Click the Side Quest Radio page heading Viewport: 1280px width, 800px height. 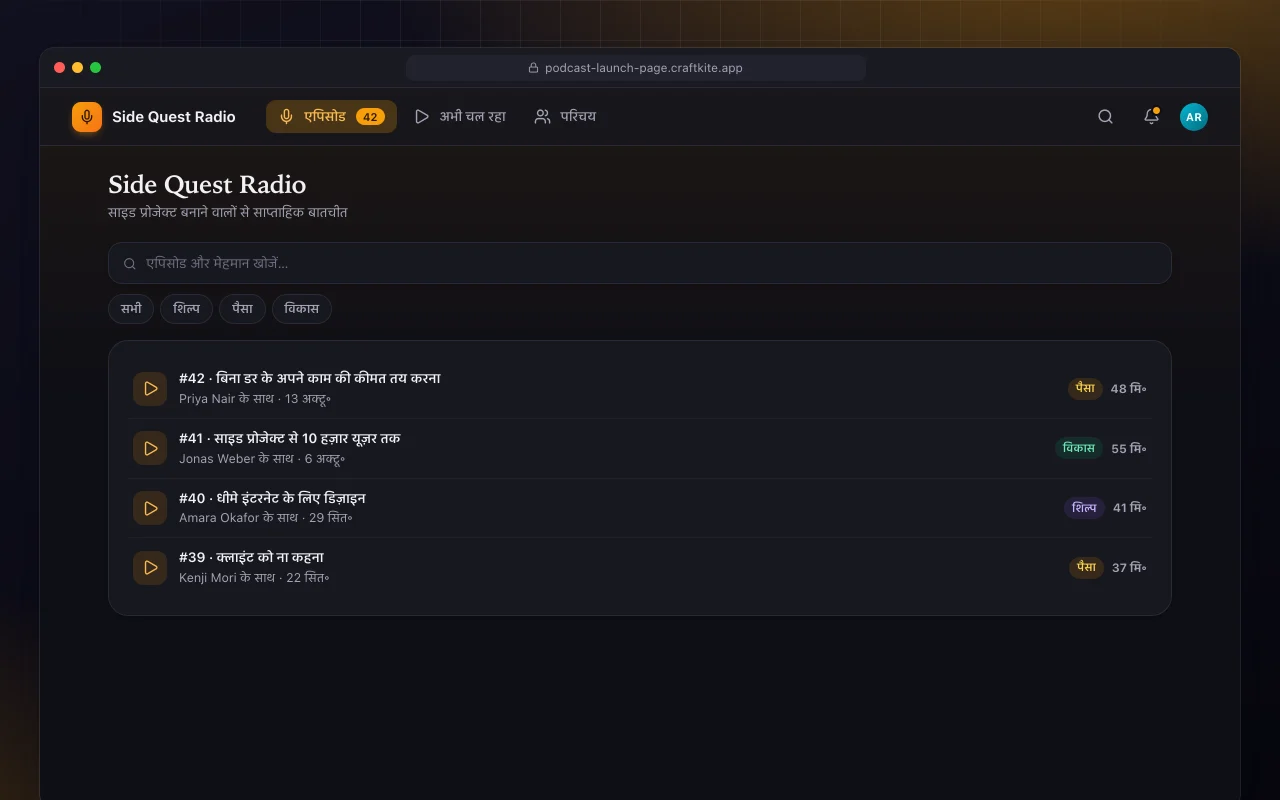coord(207,184)
